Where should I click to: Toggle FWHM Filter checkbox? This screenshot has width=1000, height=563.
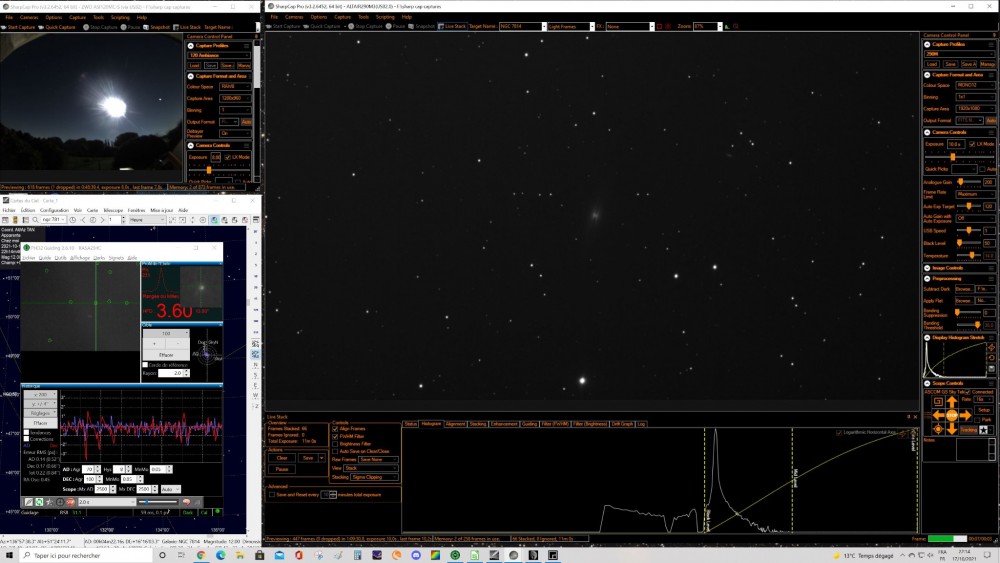335,437
